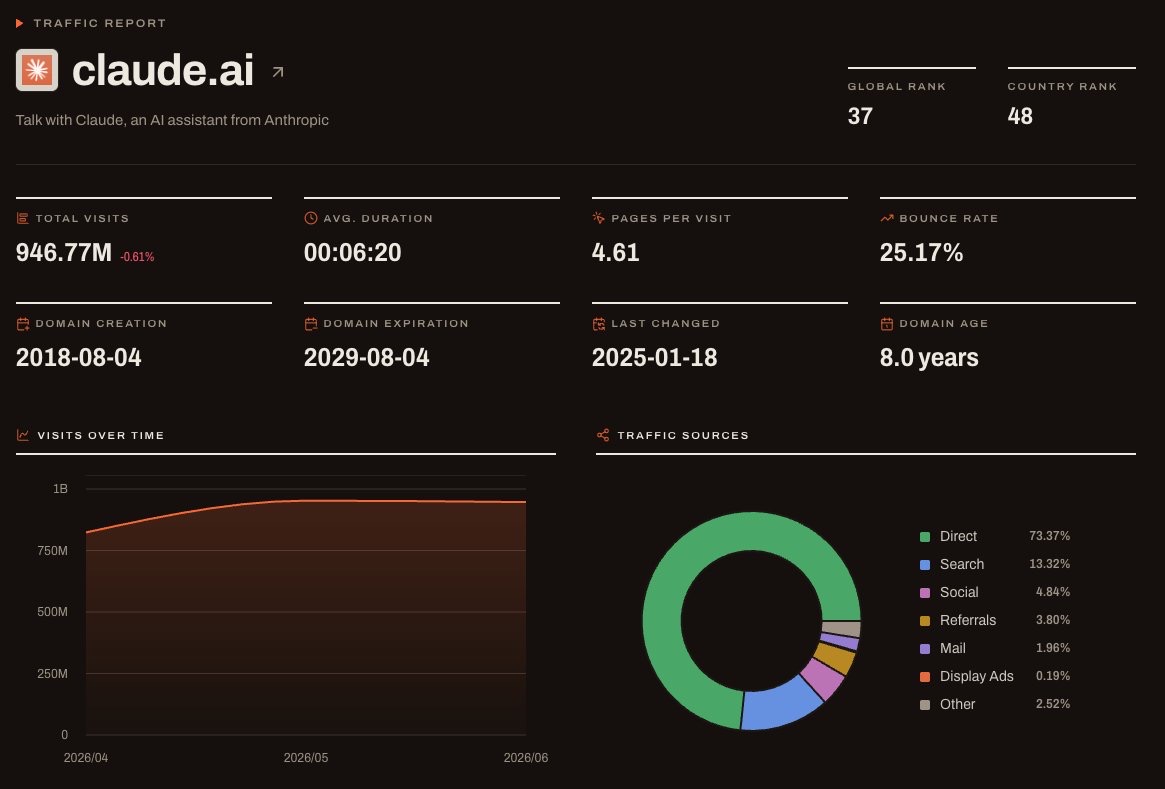Click the orange triangle beside Traffic Report
The width and height of the screenshot is (1165, 789).
(20, 23)
